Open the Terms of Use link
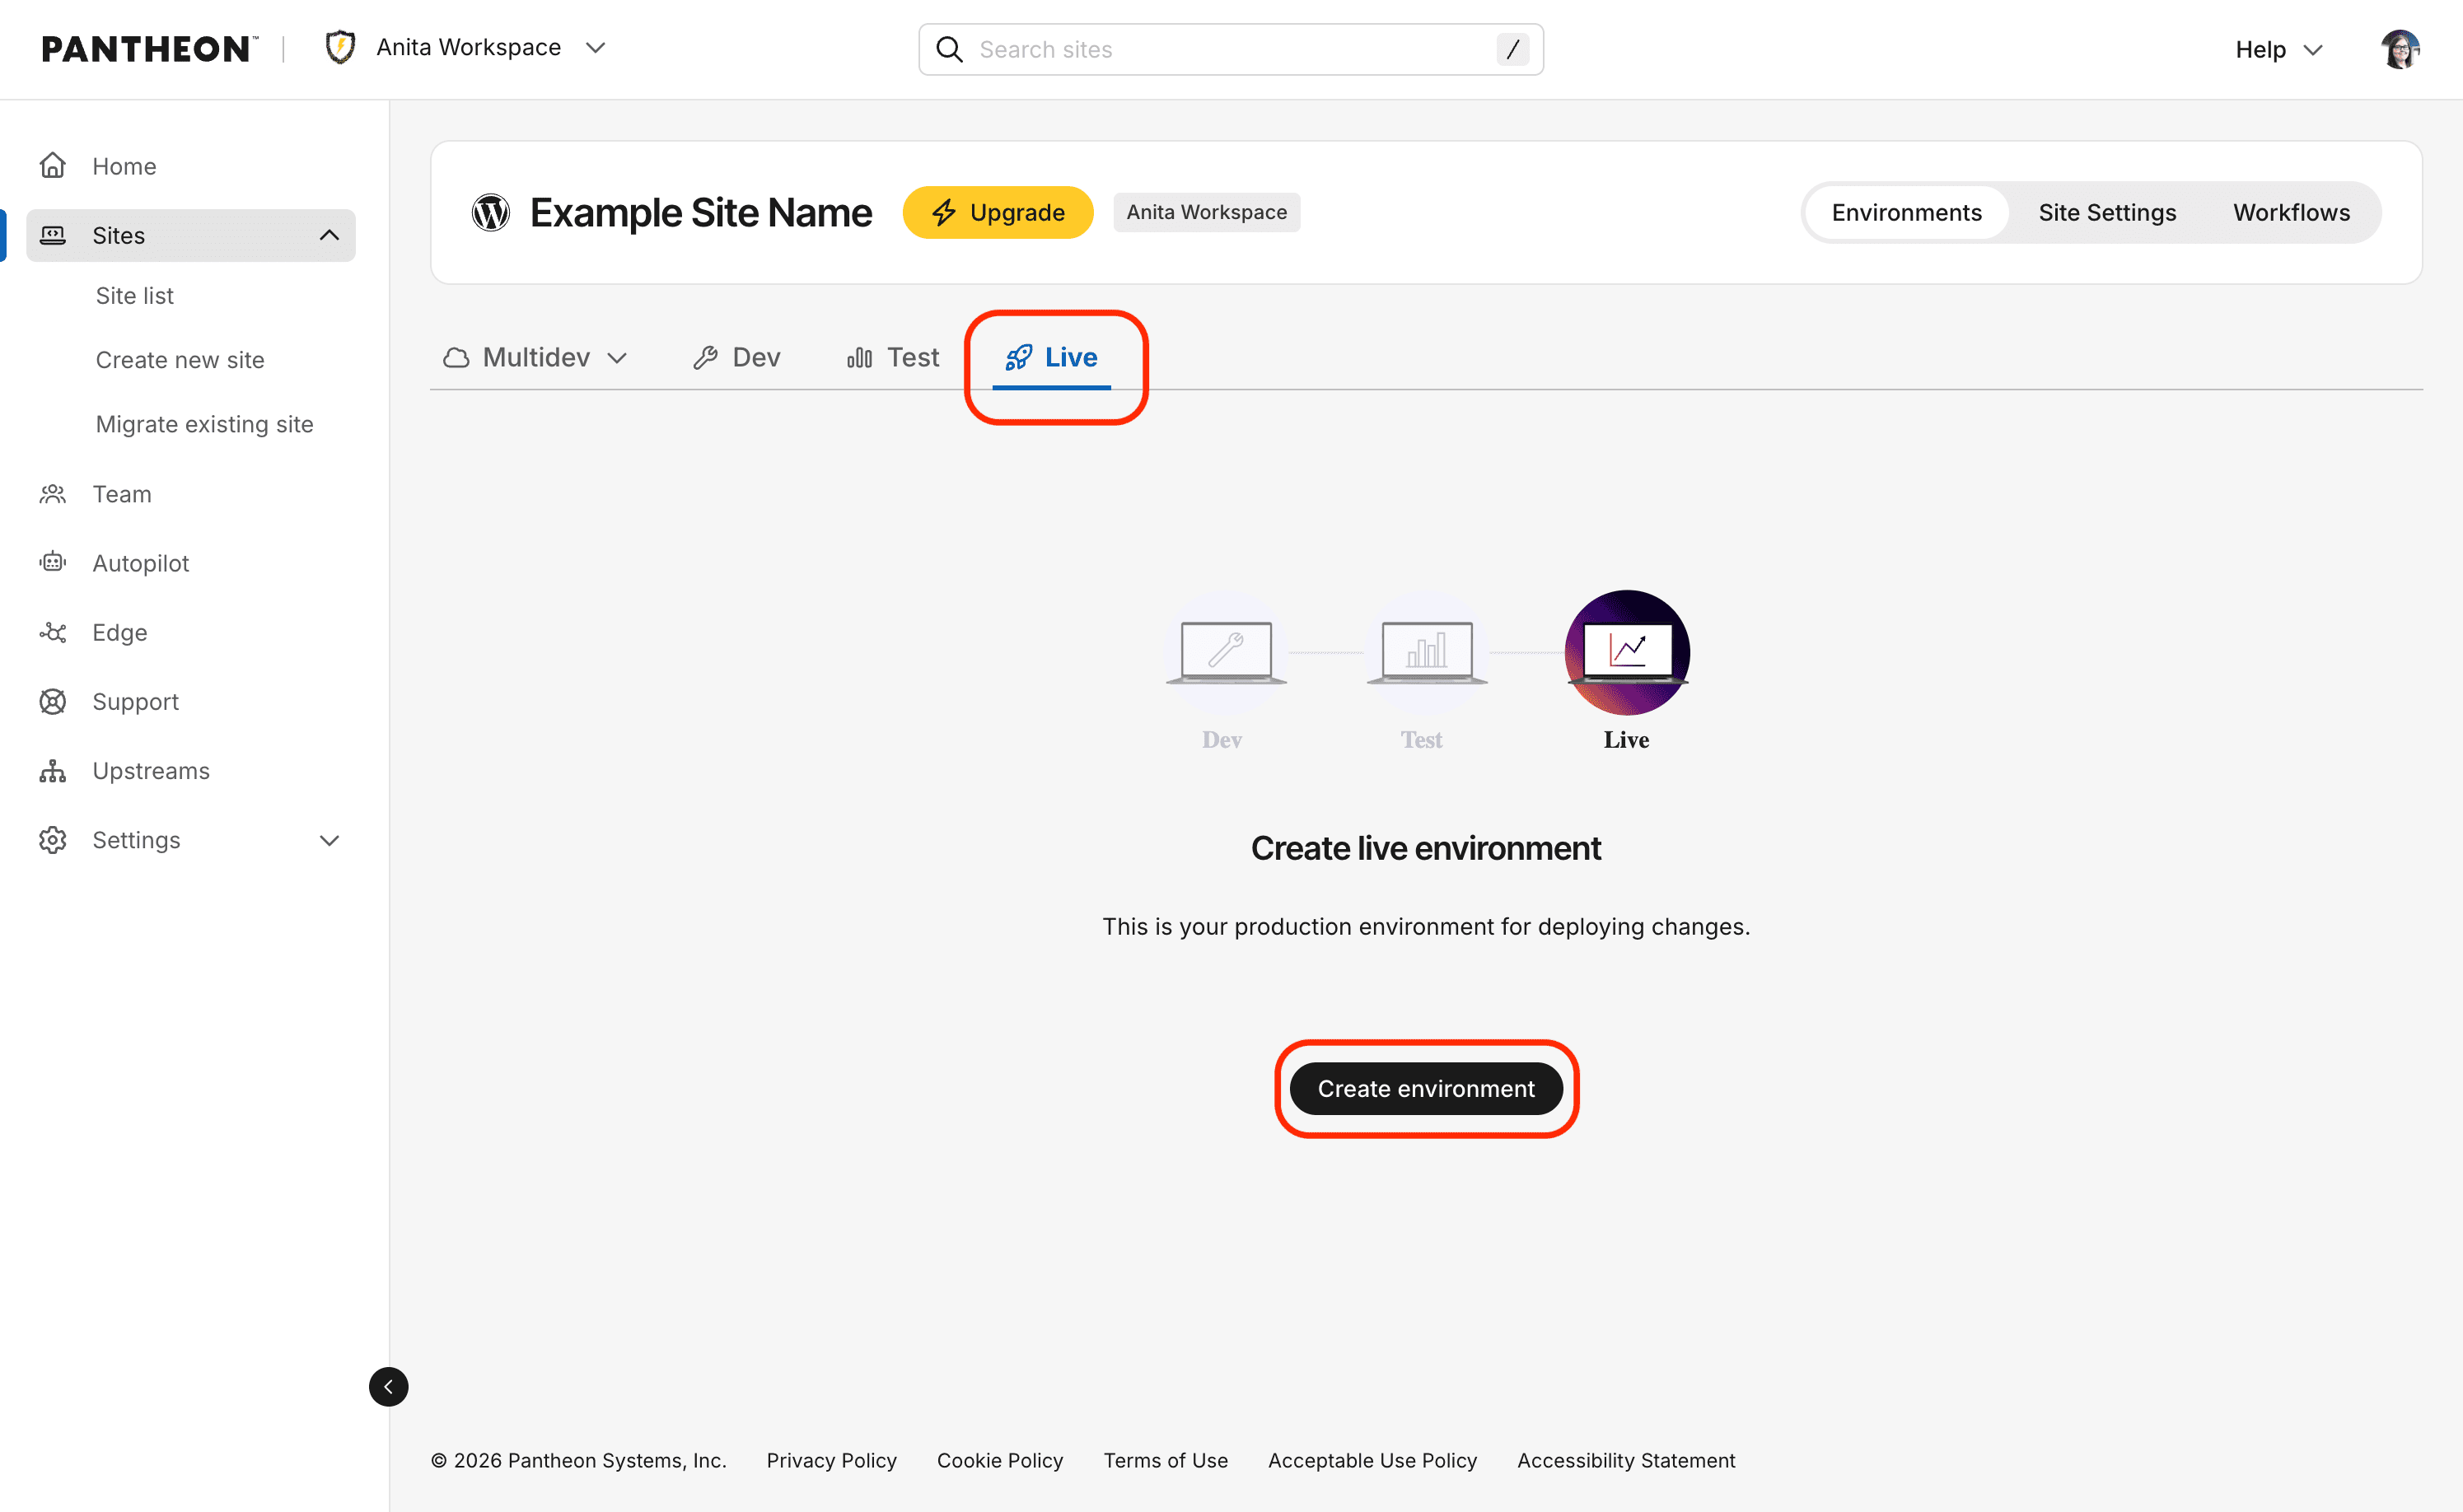Image resolution: width=2463 pixels, height=1512 pixels. tap(1166, 1460)
